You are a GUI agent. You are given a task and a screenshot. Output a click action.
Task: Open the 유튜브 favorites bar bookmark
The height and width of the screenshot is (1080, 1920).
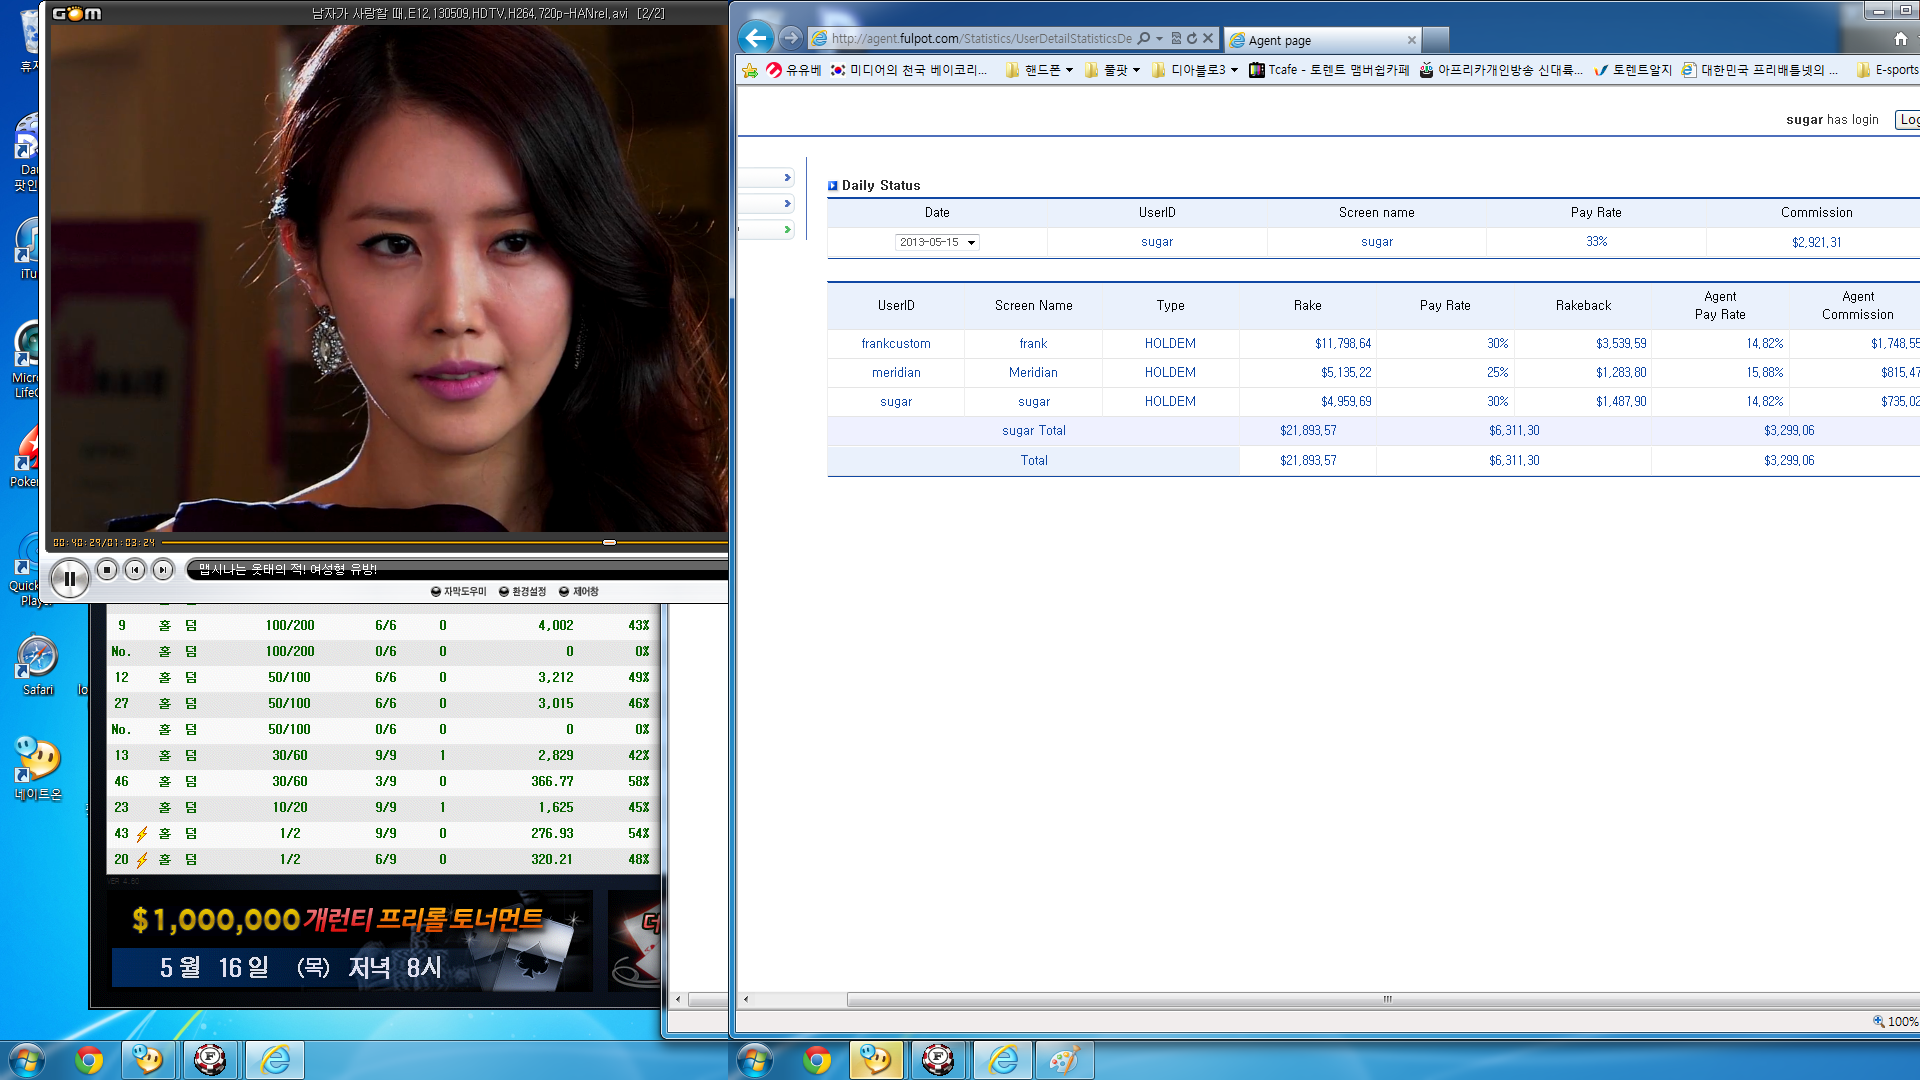click(x=793, y=70)
